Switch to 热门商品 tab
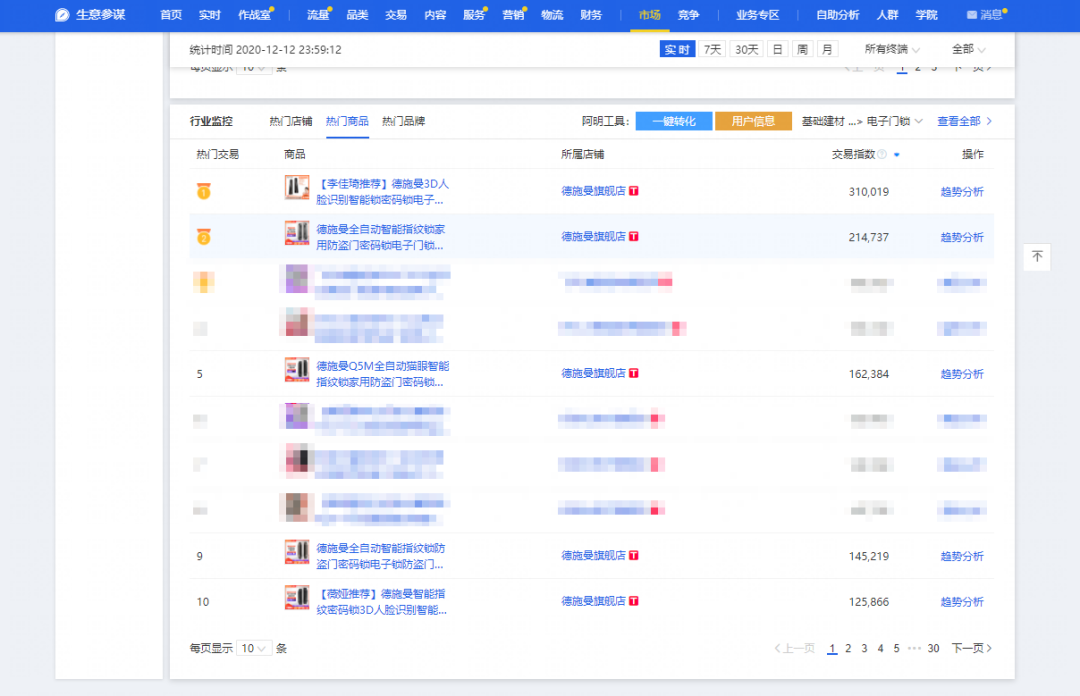The image size is (1080, 696). (x=347, y=121)
